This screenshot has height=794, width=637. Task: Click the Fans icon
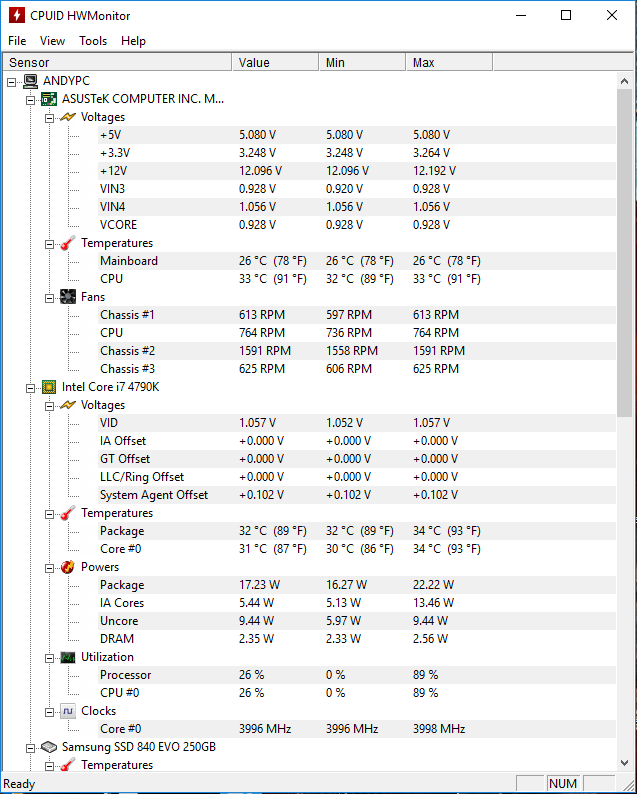(x=68, y=297)
